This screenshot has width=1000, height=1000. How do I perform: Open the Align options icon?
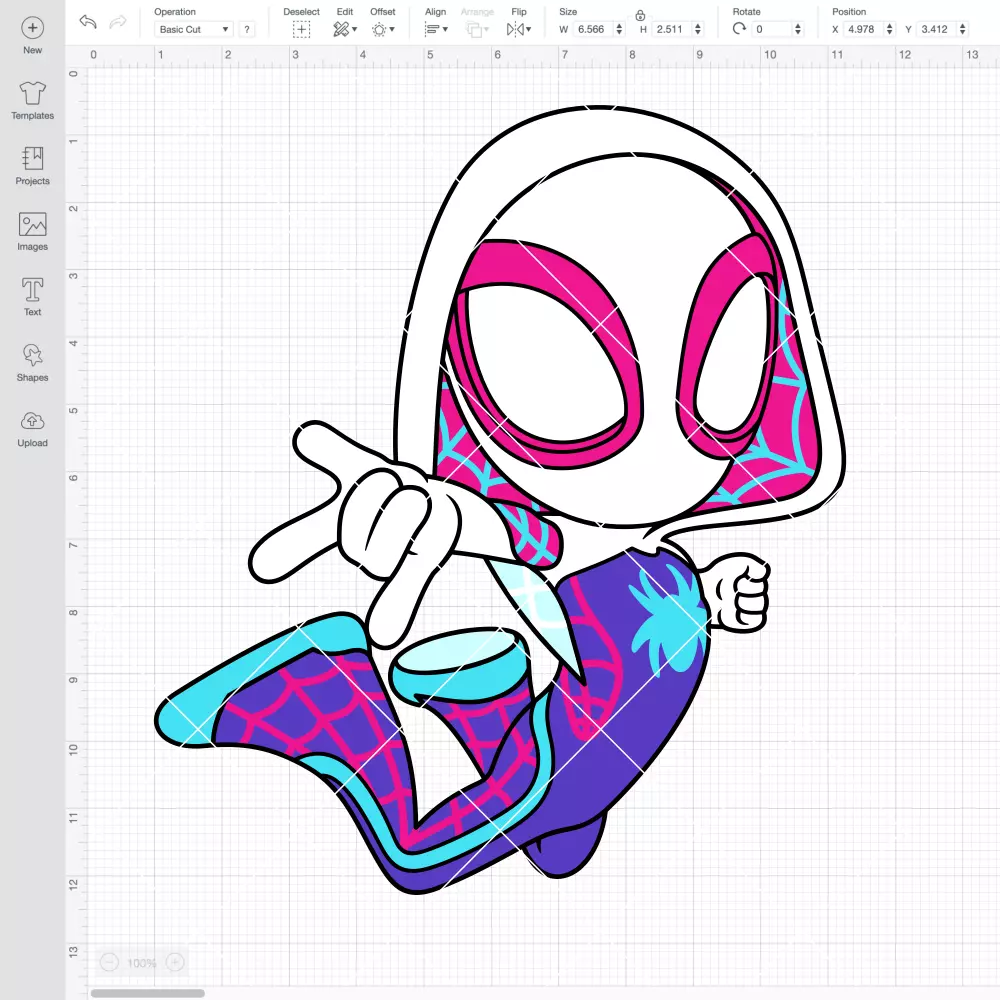pyautogui.click(x=432, y=29)
